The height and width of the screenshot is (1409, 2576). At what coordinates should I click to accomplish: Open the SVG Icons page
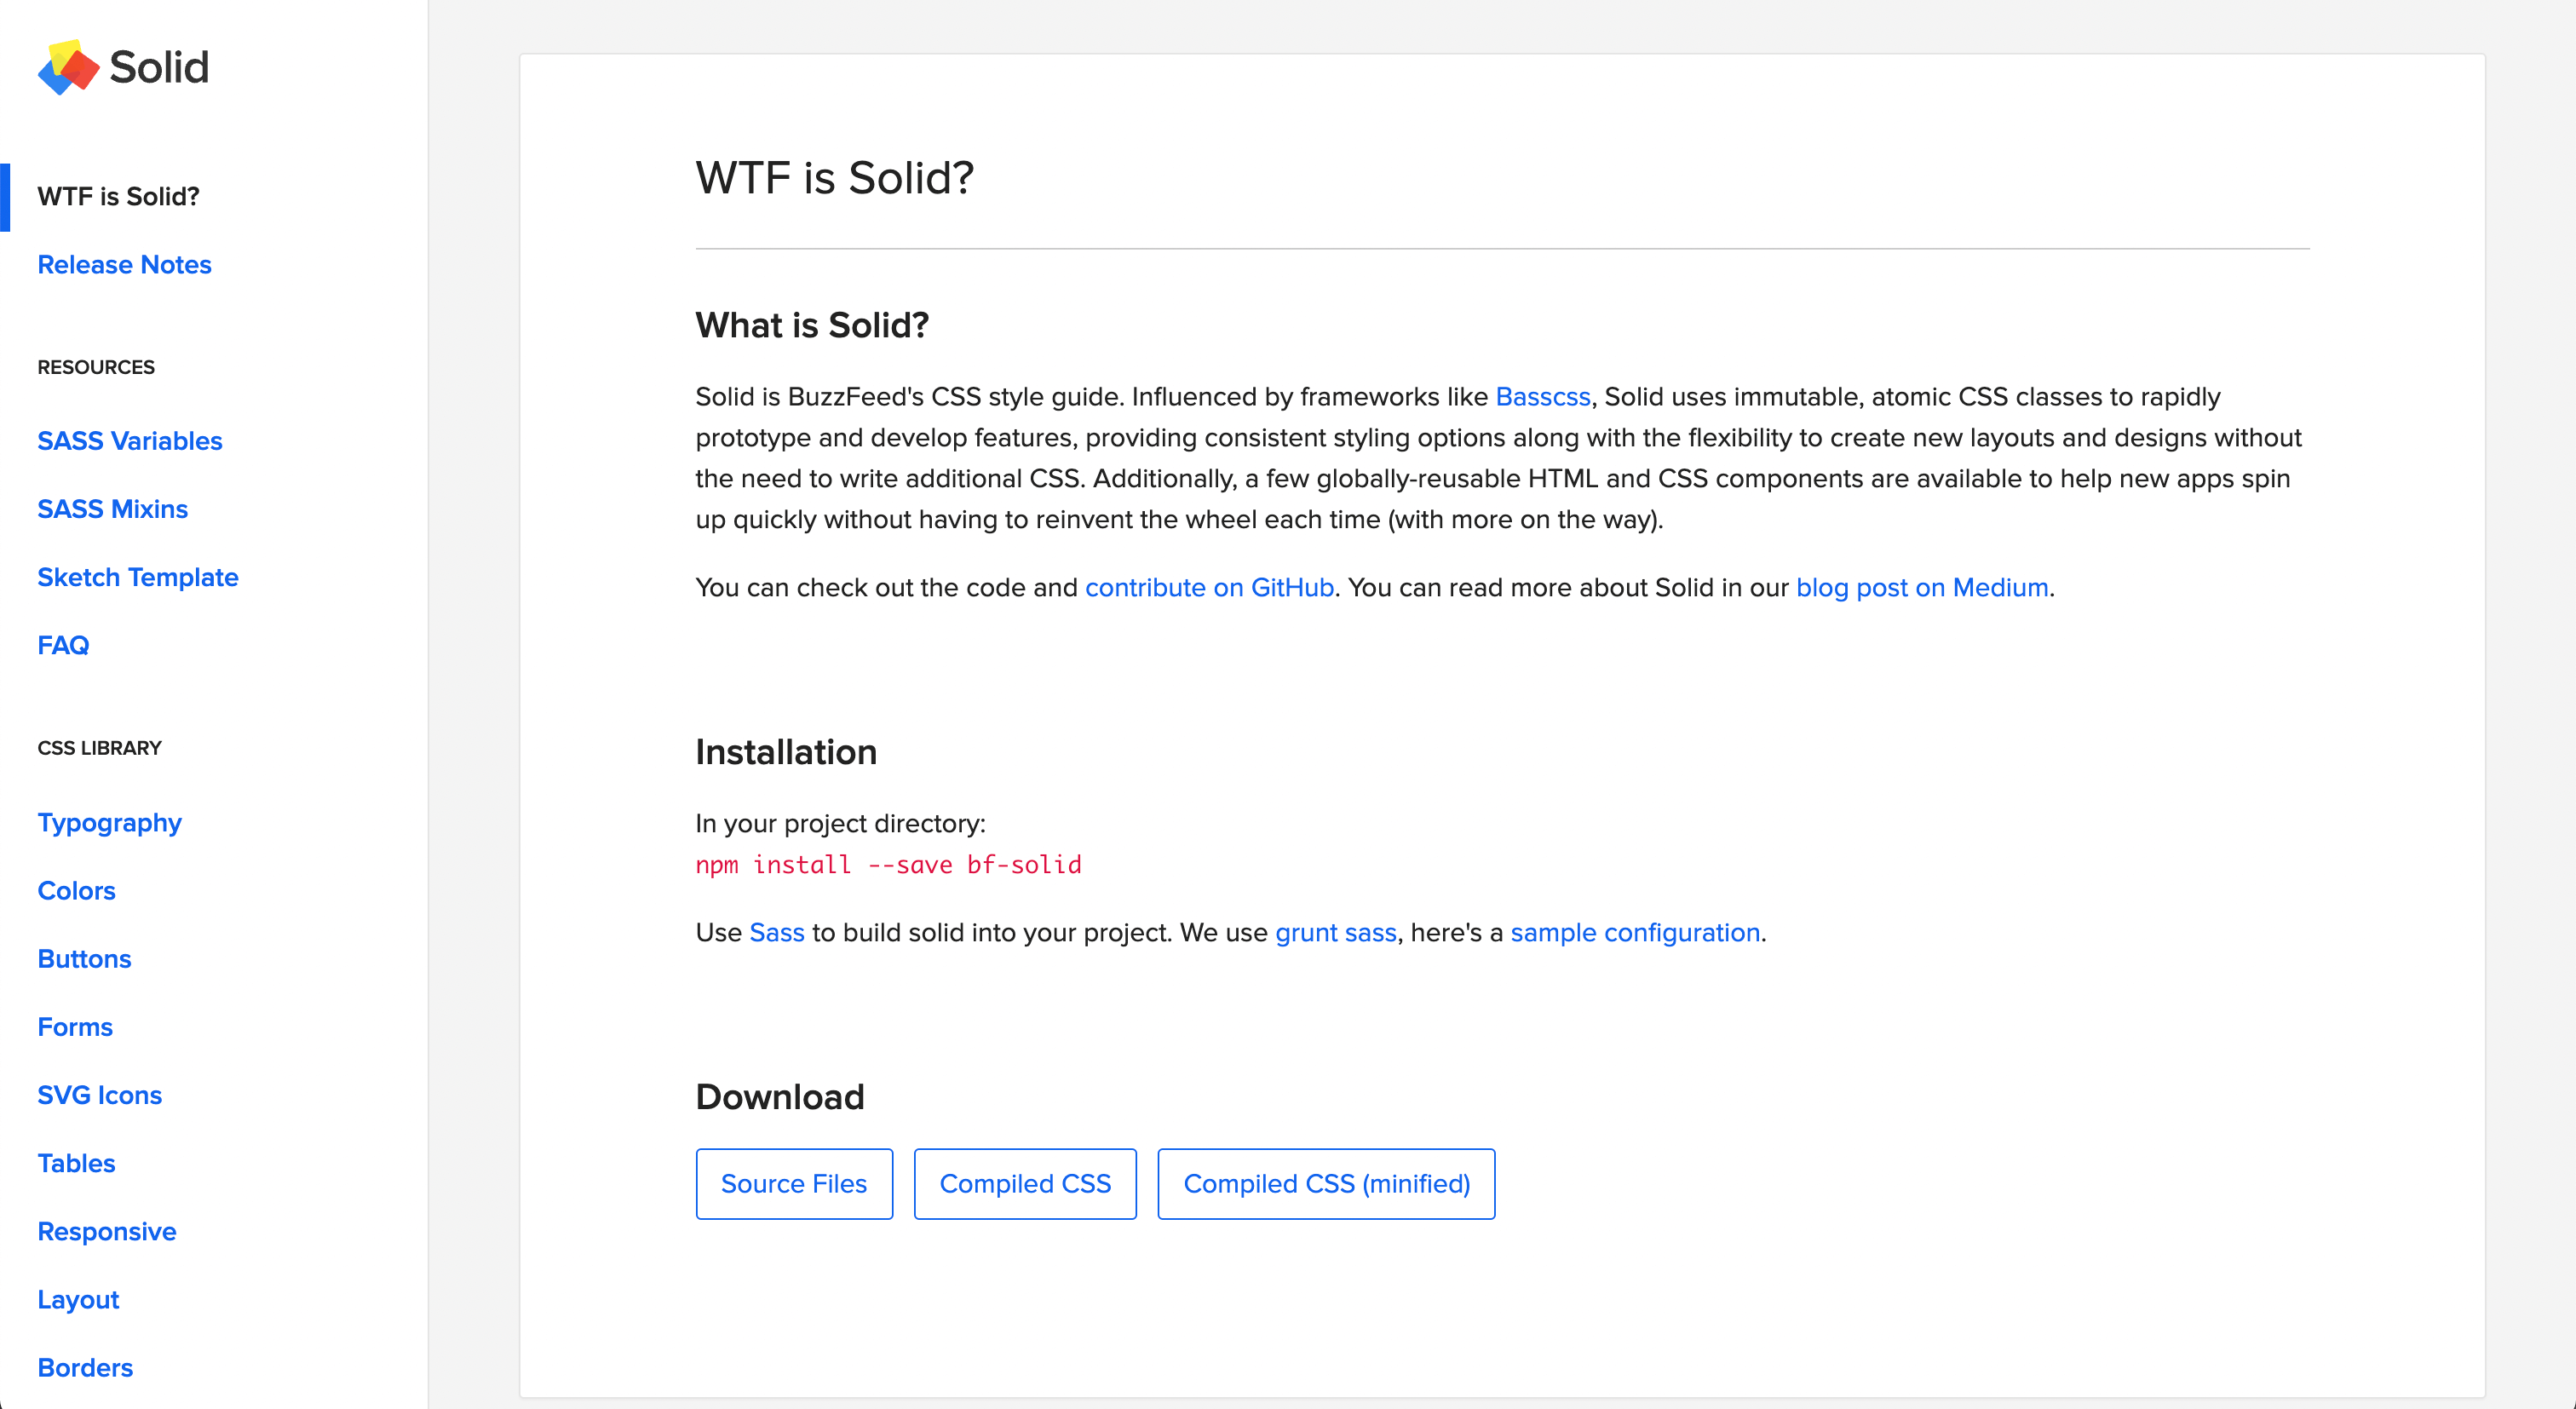click(99, 1095)
